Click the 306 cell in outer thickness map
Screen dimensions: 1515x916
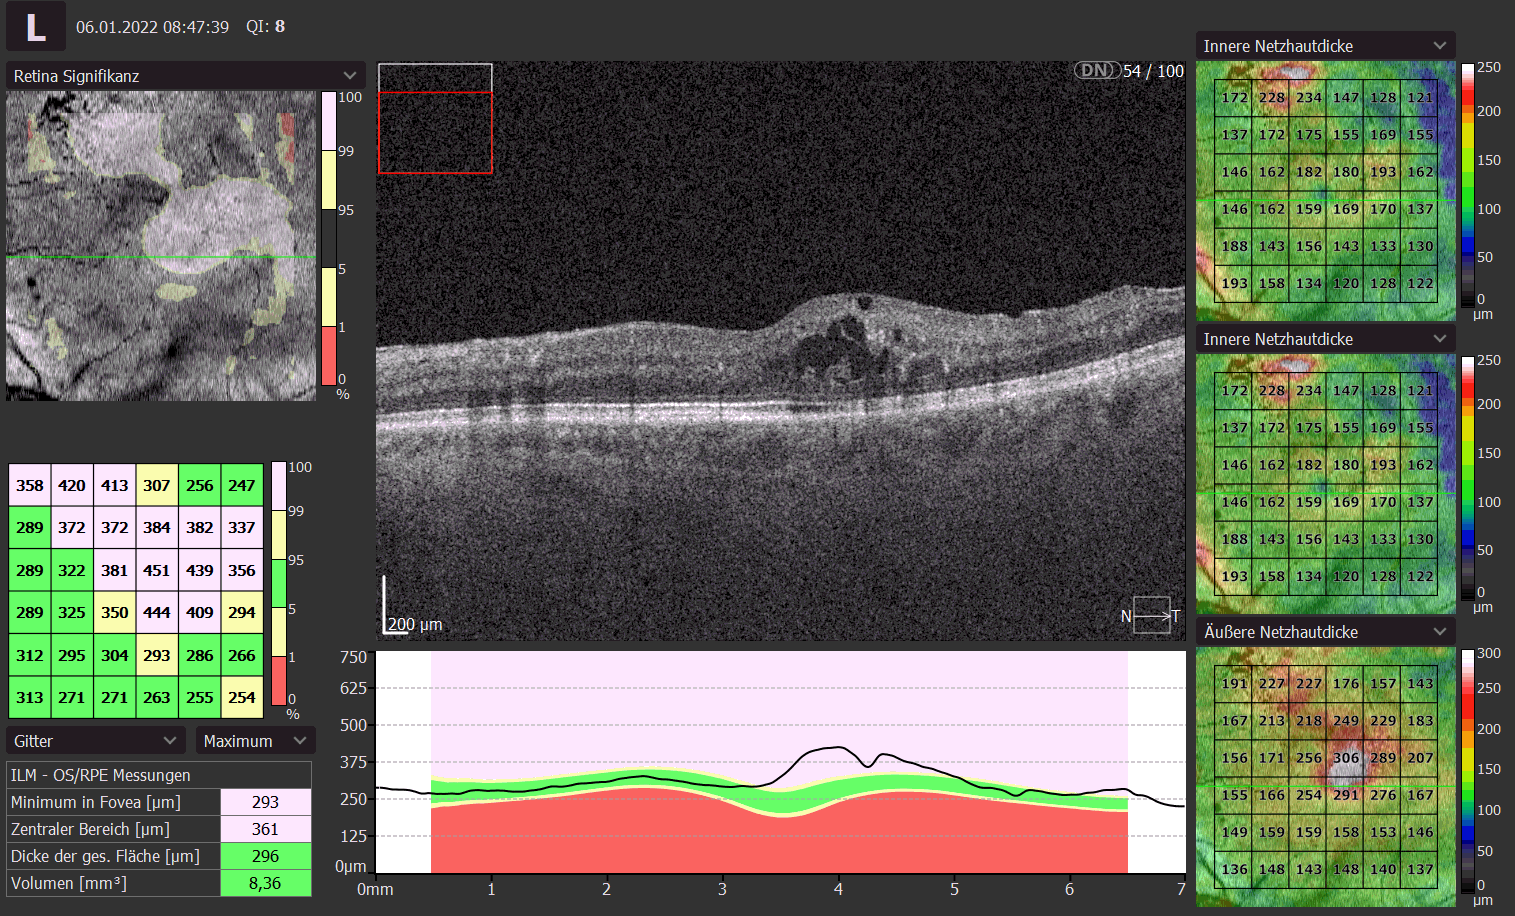pyautogui.click(x=1346, y=758)
